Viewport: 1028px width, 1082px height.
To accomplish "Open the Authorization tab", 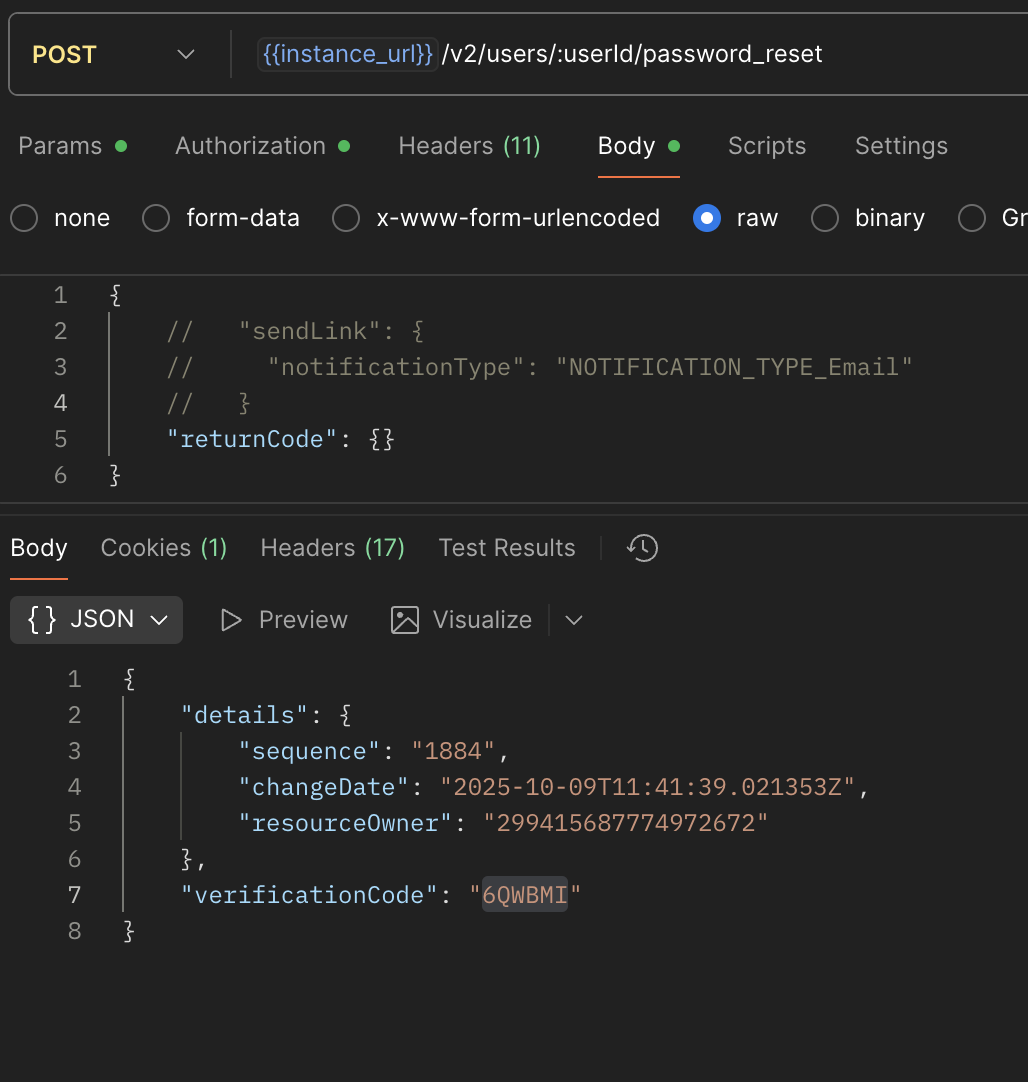I will (x=250, y=146).
